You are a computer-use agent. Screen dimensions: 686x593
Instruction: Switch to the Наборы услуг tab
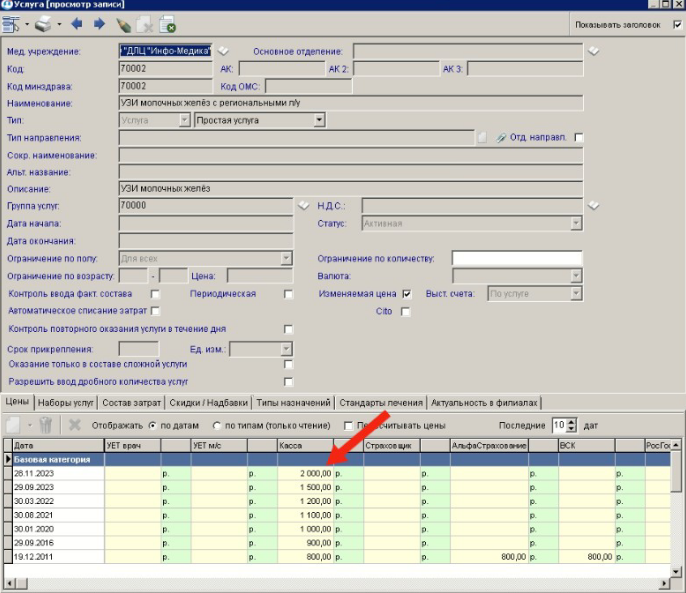(x=64, y=402)
